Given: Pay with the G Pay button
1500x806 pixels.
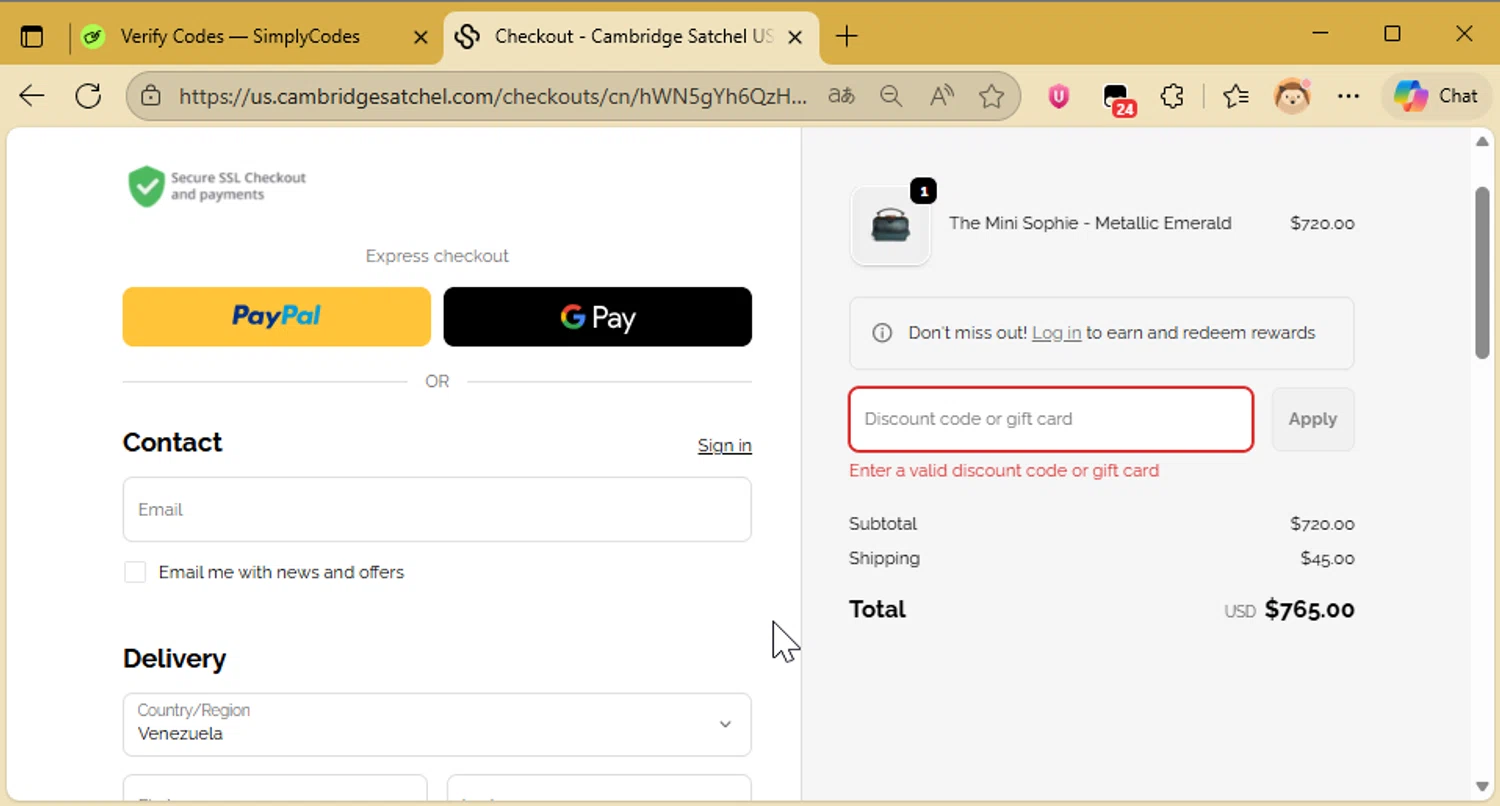Looking at the screenshot, I should [x=598, y=317].
